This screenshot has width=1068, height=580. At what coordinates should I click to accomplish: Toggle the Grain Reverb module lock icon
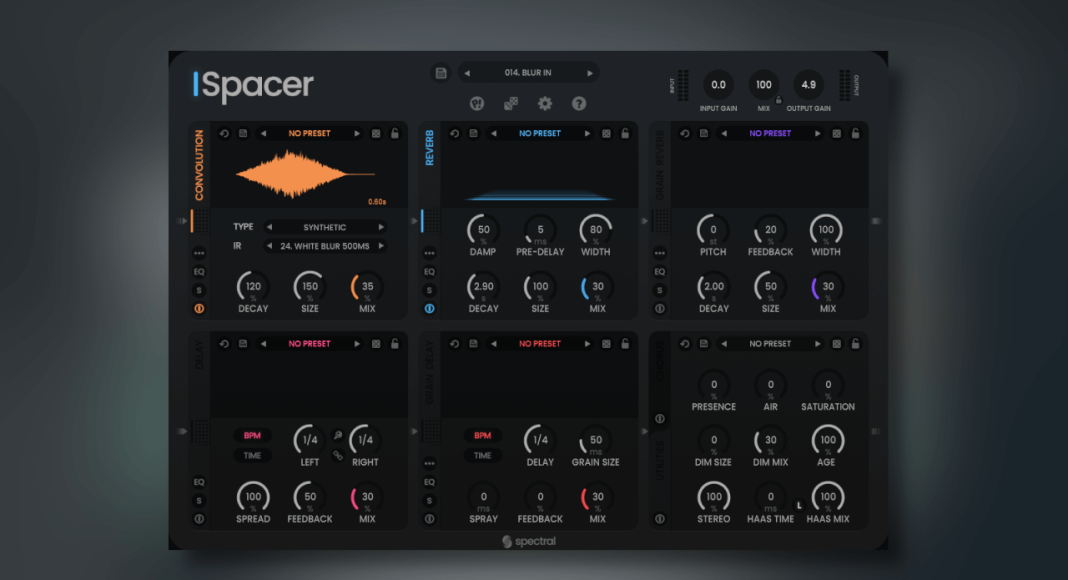[855, 133]
